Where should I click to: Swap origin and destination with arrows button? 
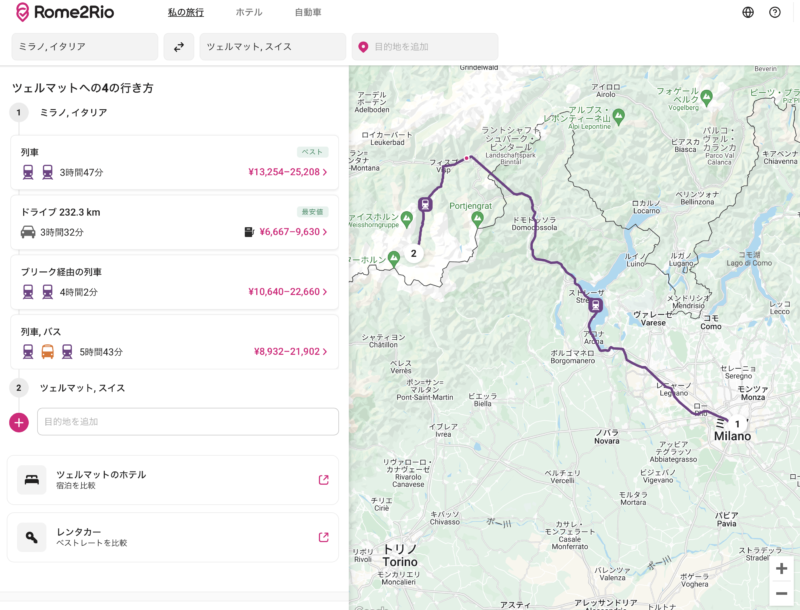pos(179,47)
